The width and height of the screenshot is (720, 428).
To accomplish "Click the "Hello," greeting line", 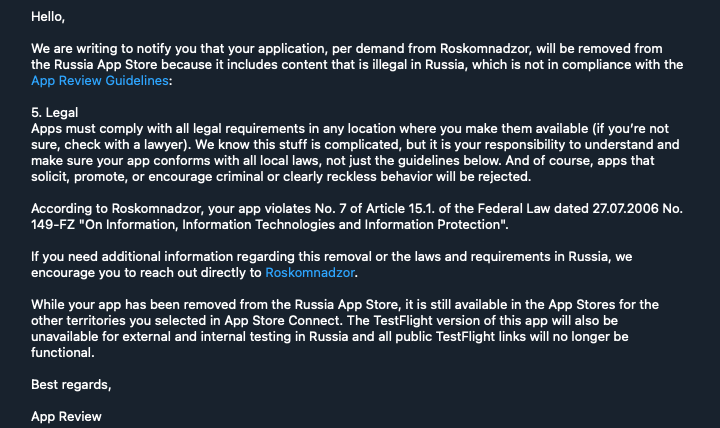I will (48, 17).
